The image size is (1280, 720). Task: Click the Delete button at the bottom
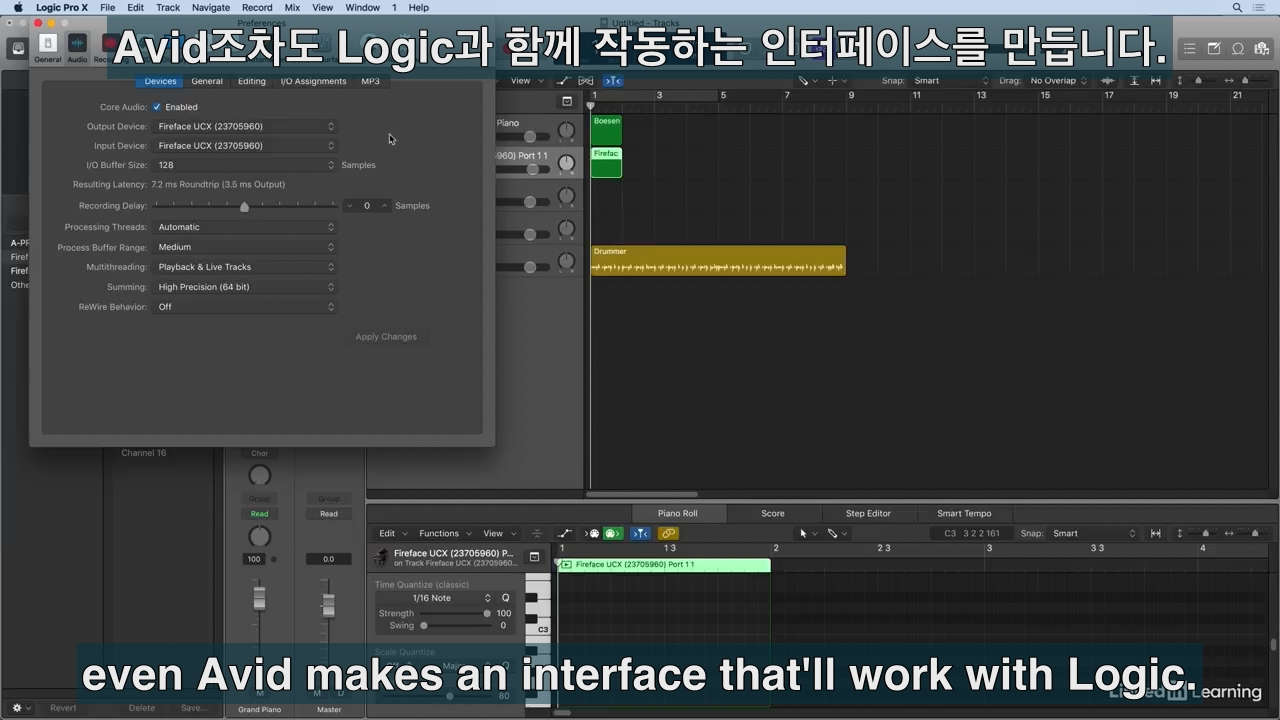click(142, 708)
